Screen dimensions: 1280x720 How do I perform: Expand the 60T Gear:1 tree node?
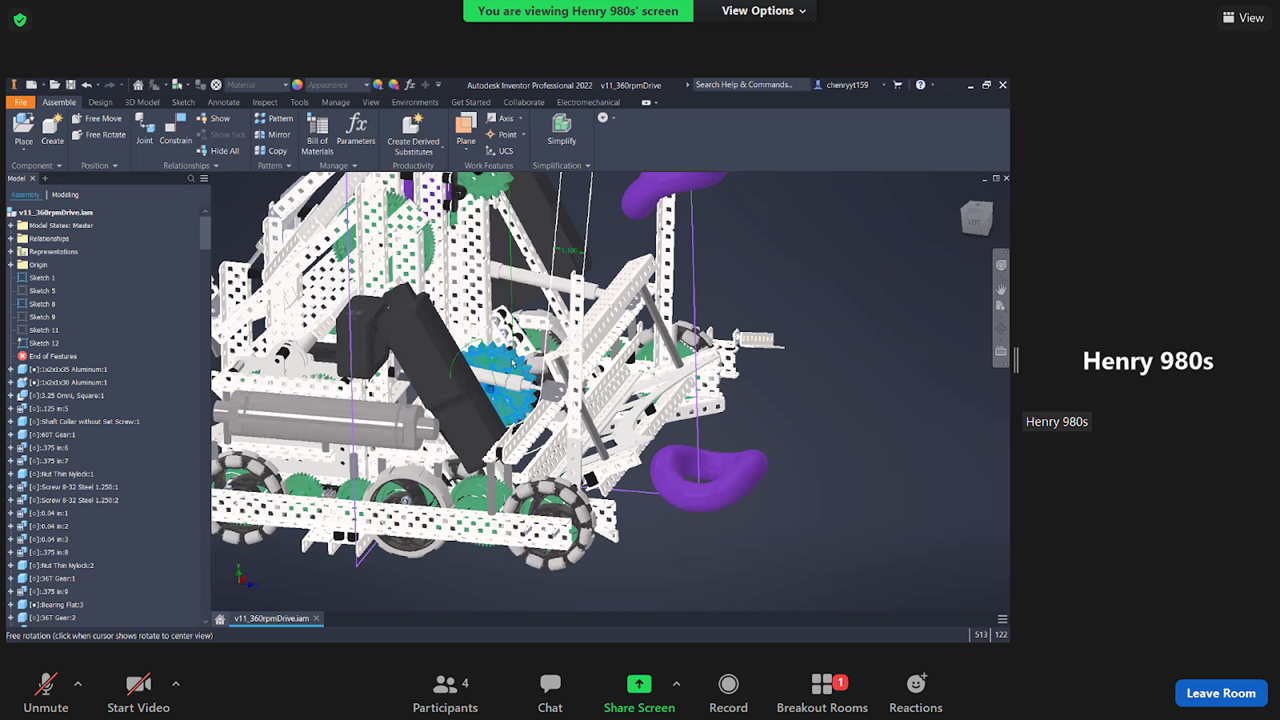pyautogui.click(x=11, y=435)
